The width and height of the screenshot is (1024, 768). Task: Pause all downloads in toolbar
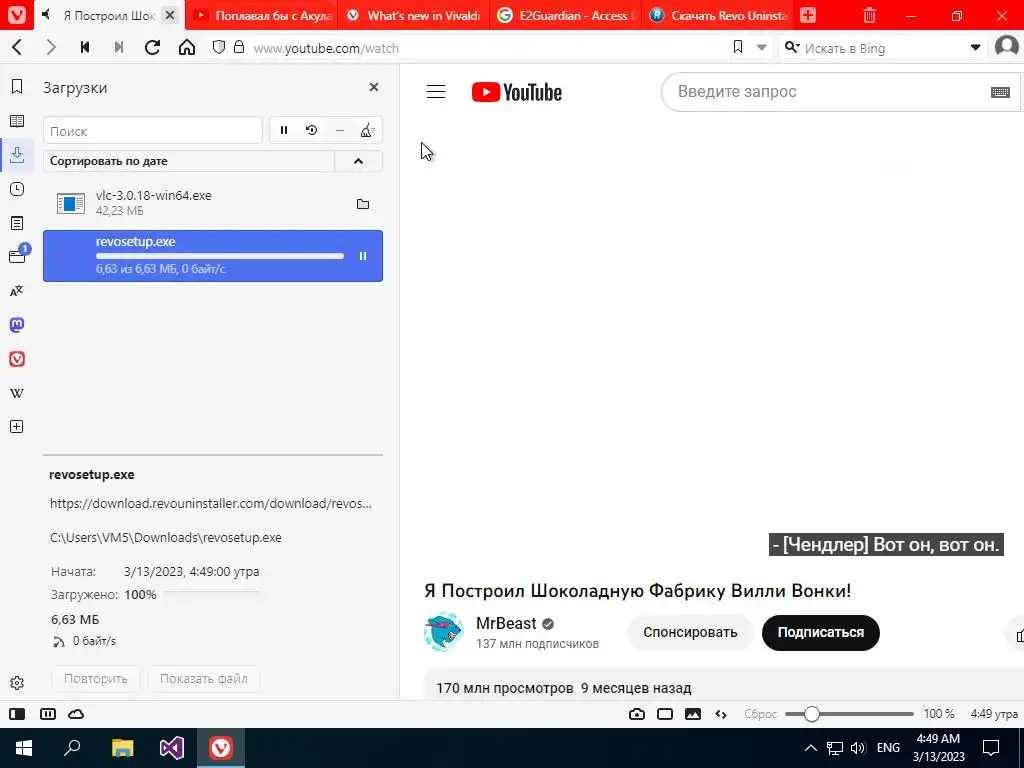(284, 131)
